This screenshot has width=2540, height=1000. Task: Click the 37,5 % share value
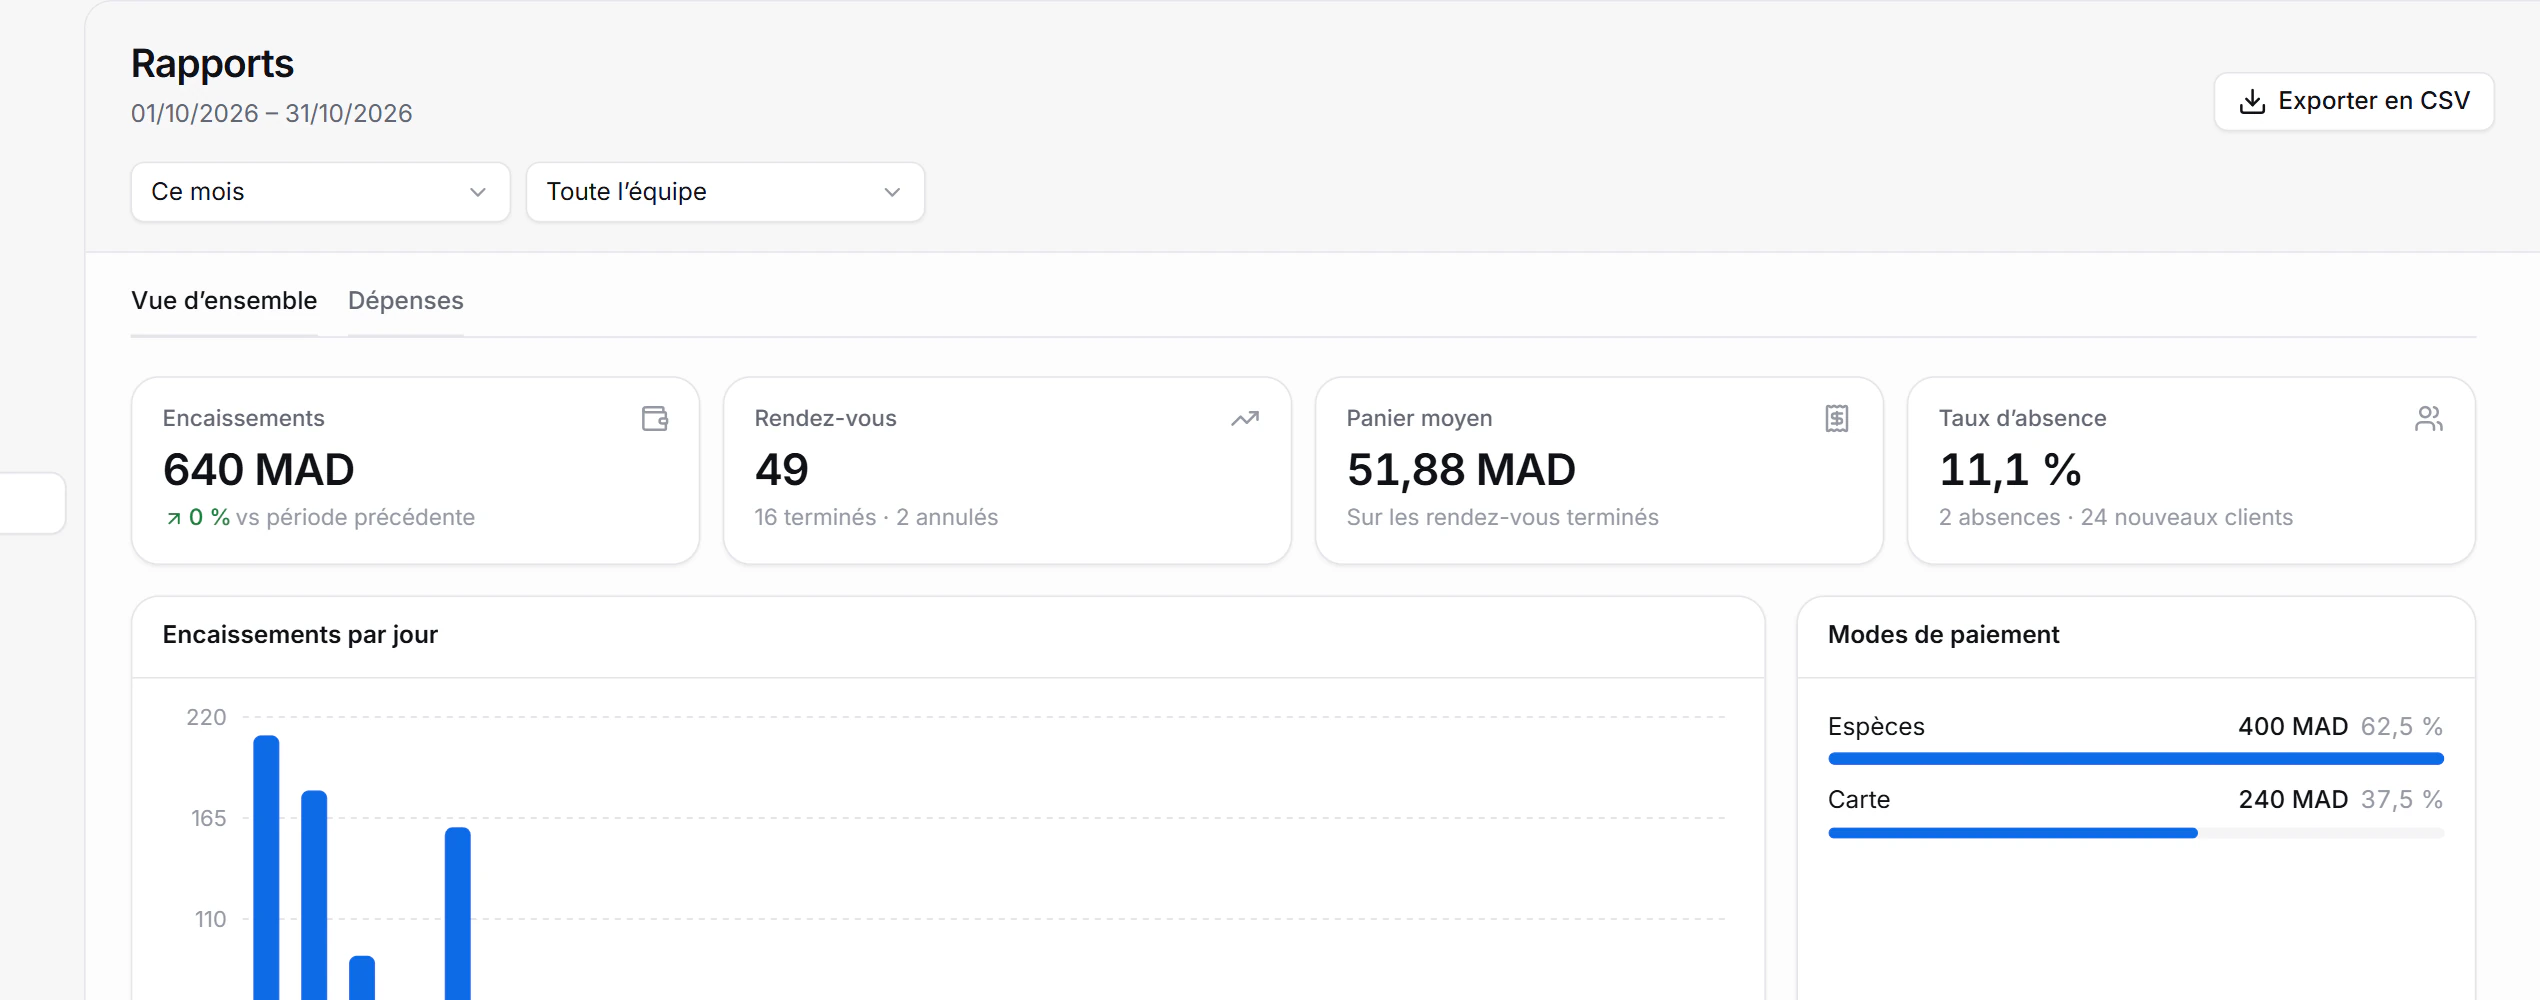[x=2402, y=800]
